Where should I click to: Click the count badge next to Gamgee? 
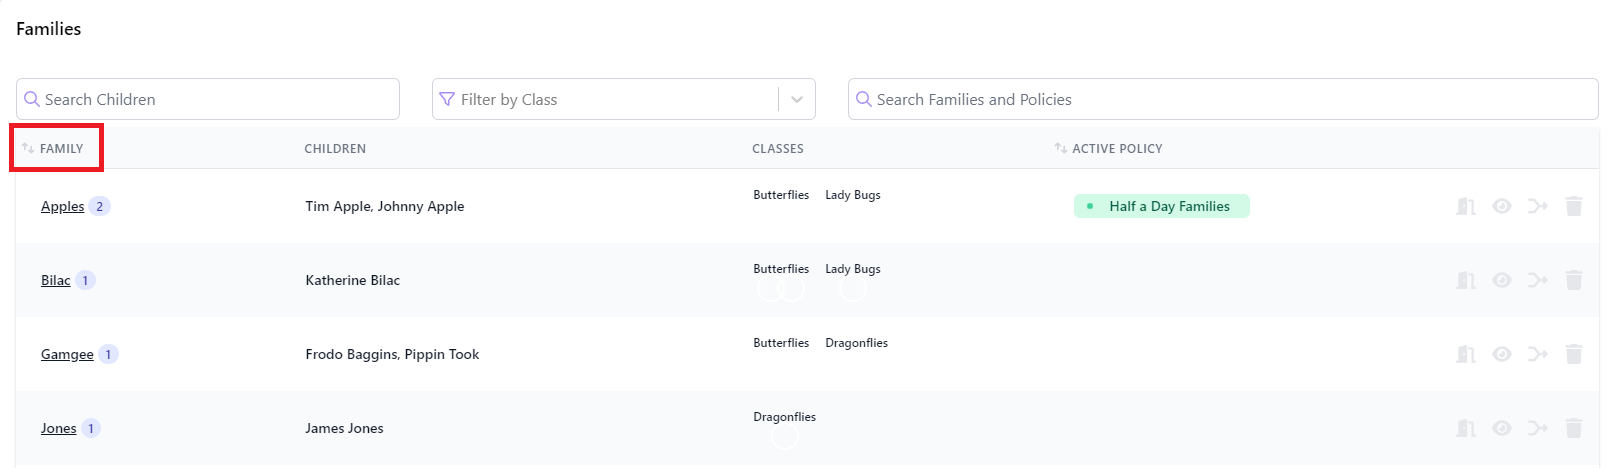tap(108, 354)
